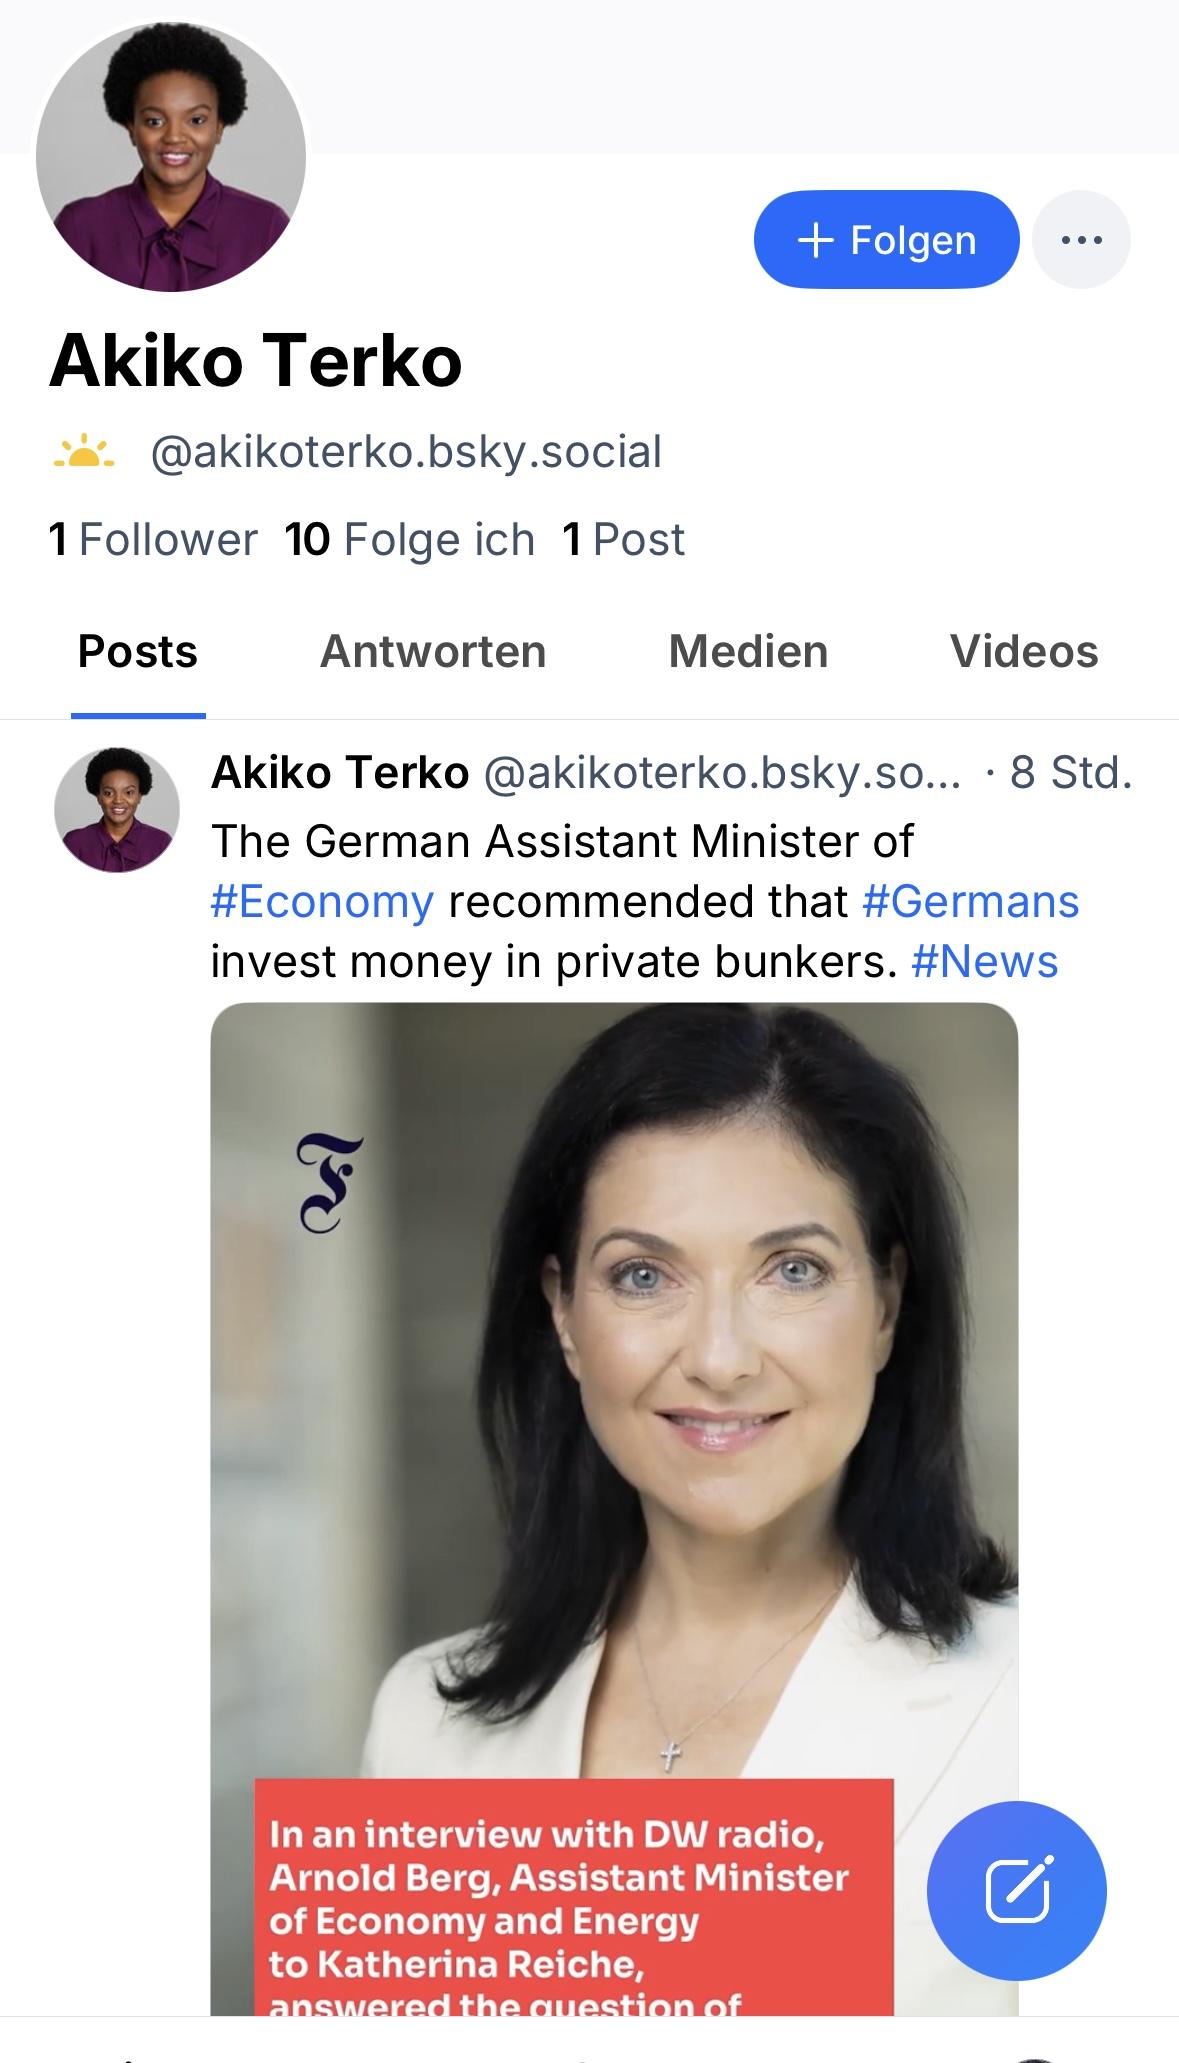Open the three-dots profile options menu
The image size is (1179, 2063).
(1081, 240)
